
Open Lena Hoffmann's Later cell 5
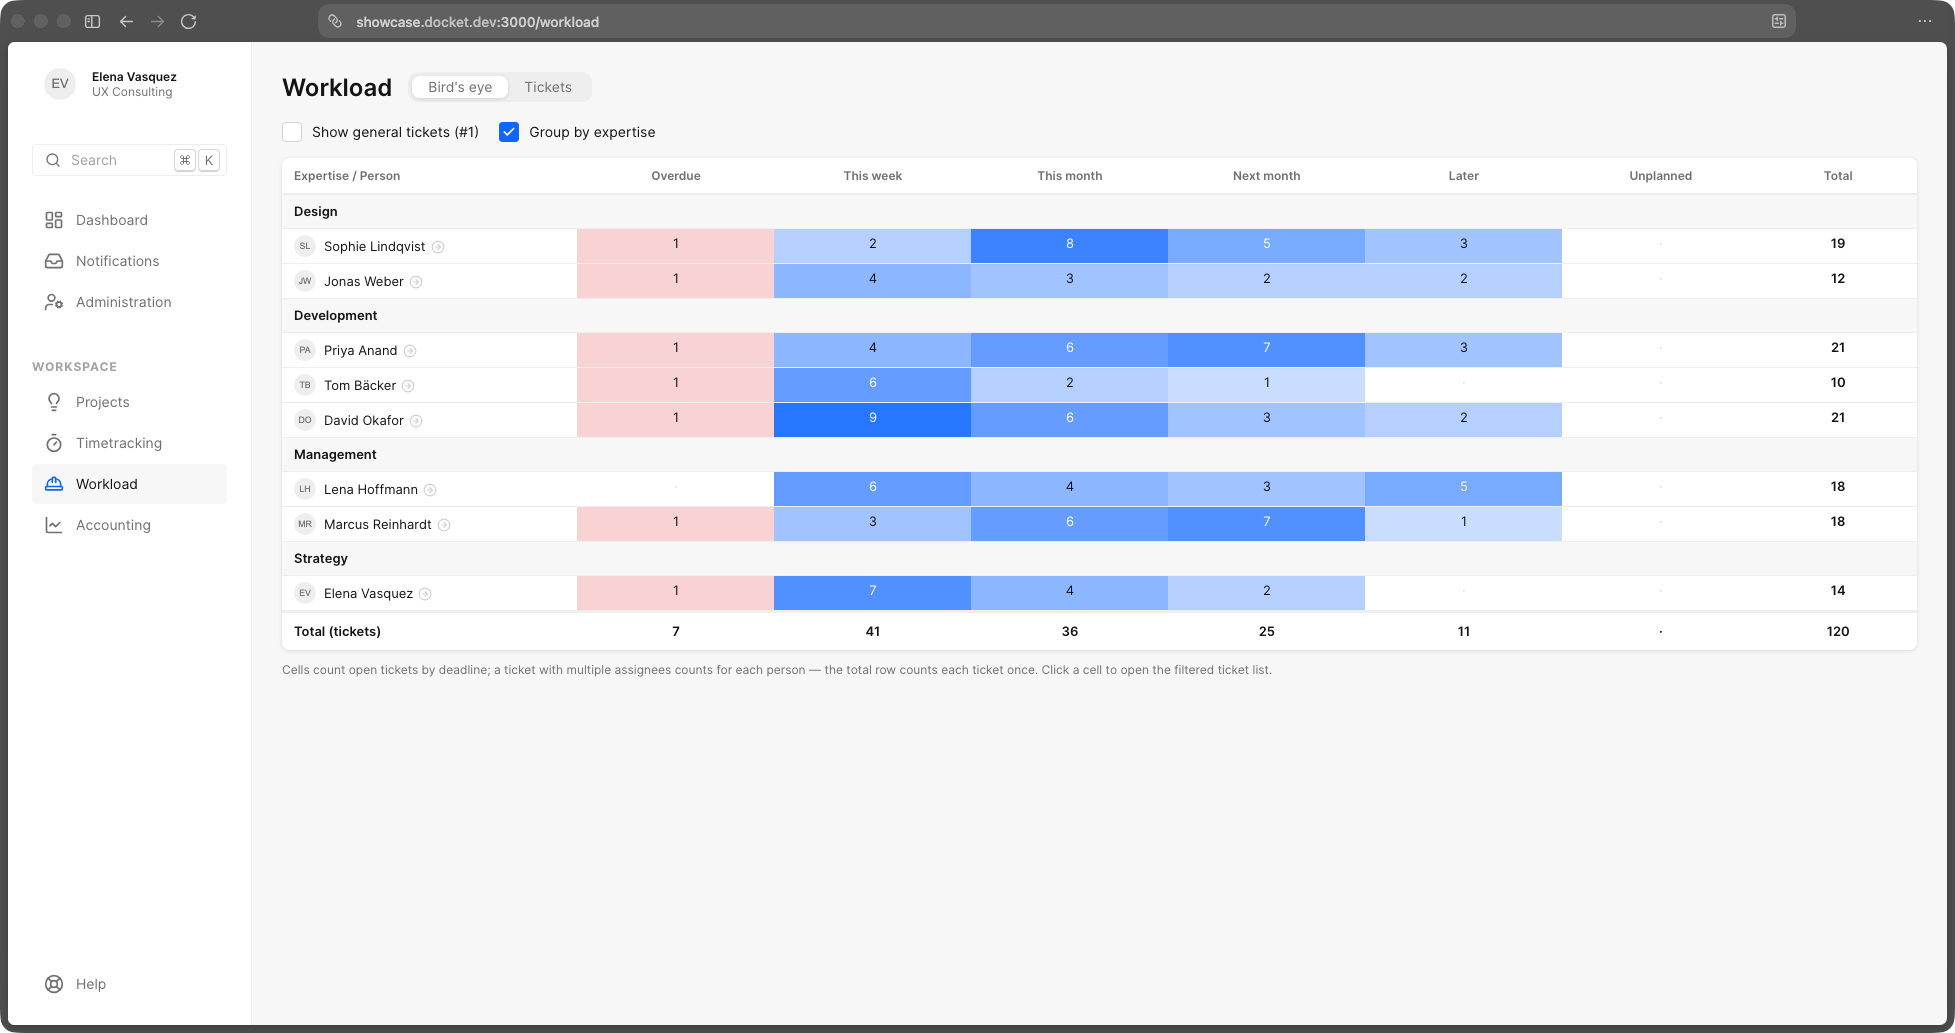1463,489
